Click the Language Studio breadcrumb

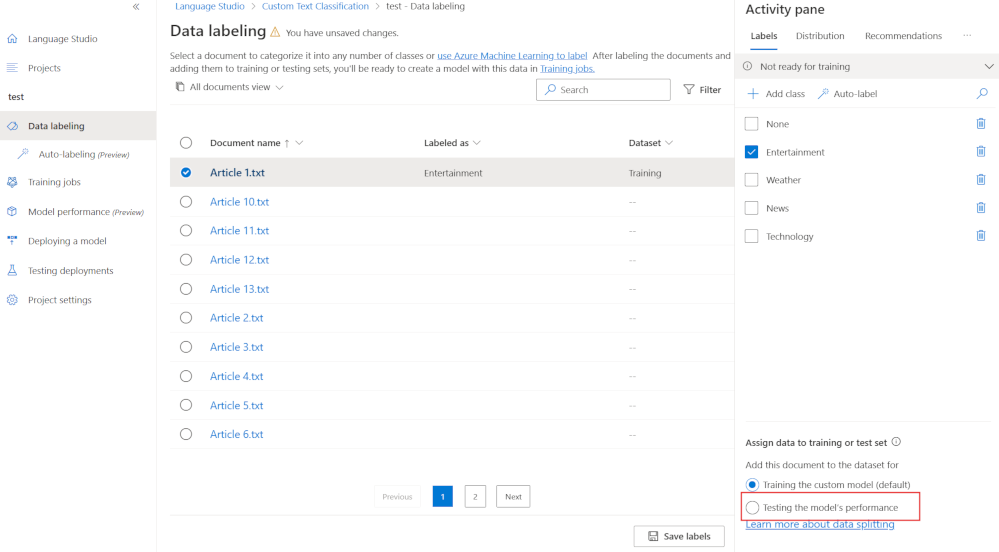pyautogui.click(x=210, y=6)
